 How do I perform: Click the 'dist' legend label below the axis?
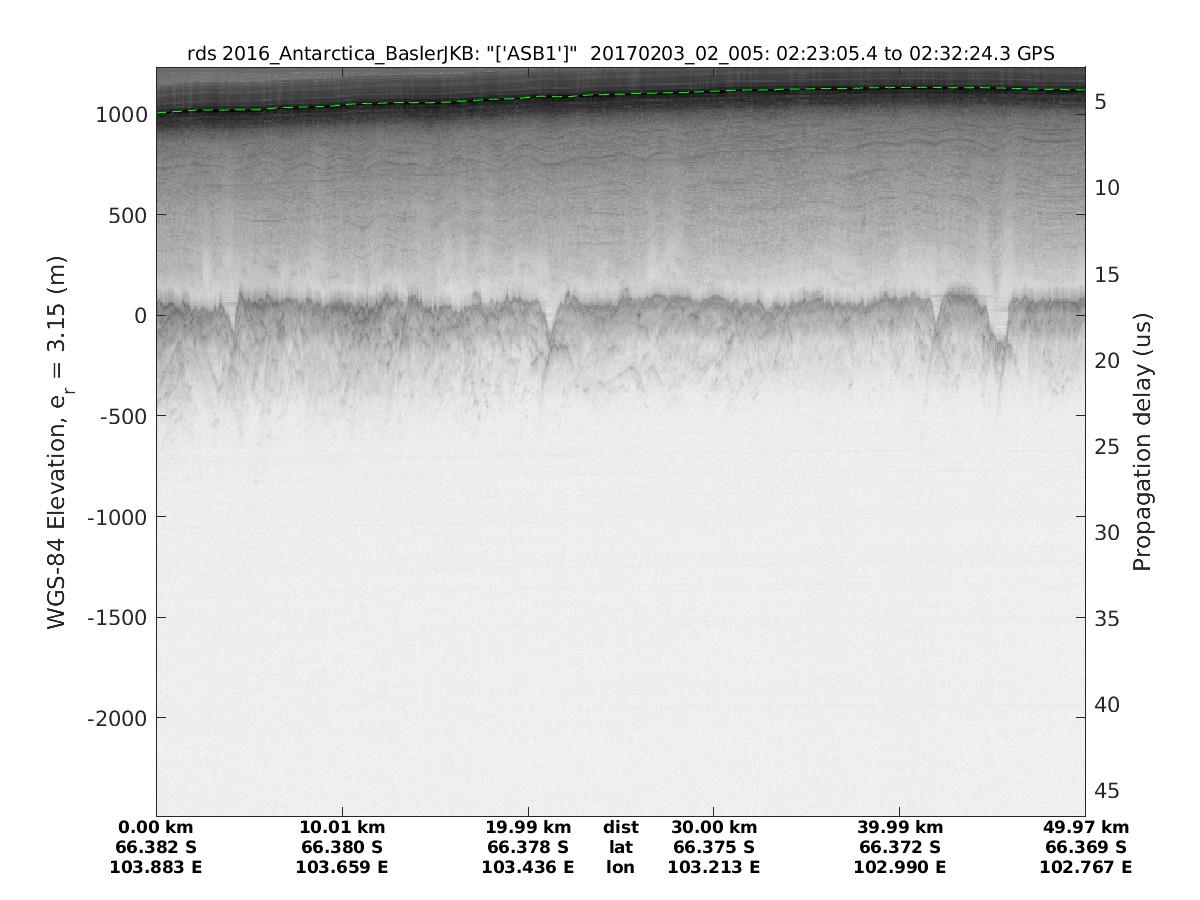click(620, 827)
